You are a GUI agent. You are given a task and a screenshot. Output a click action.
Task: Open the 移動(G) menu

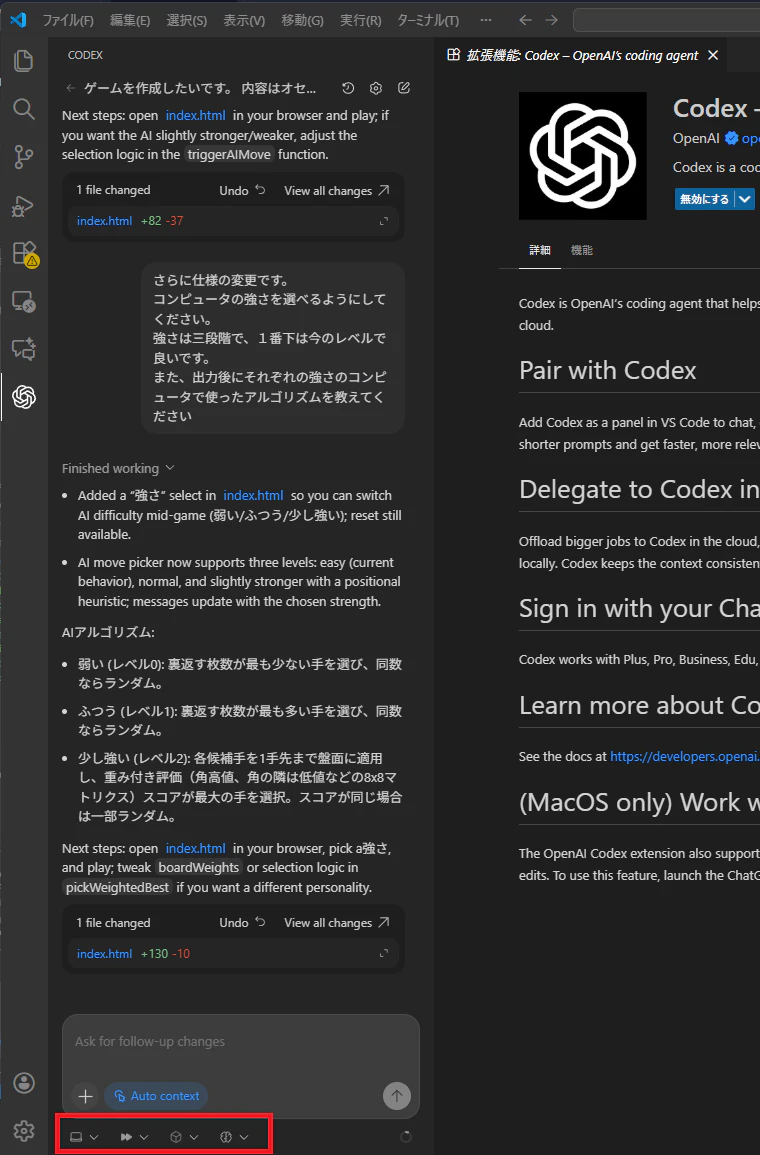click(x=302, y=20)
